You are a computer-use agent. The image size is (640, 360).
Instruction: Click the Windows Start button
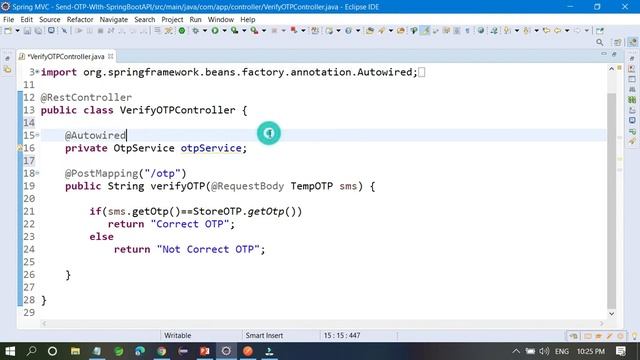click(x=10, y=351)
